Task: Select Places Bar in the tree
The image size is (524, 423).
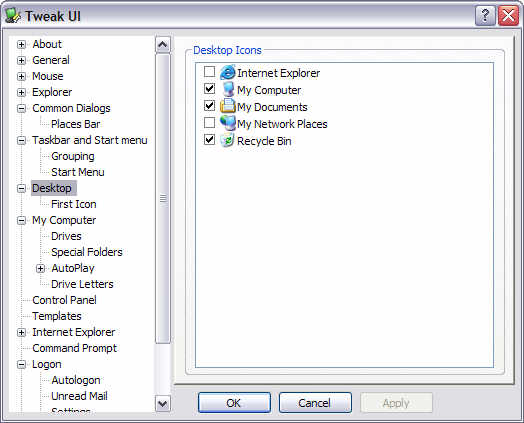Action: pos(76,124)
